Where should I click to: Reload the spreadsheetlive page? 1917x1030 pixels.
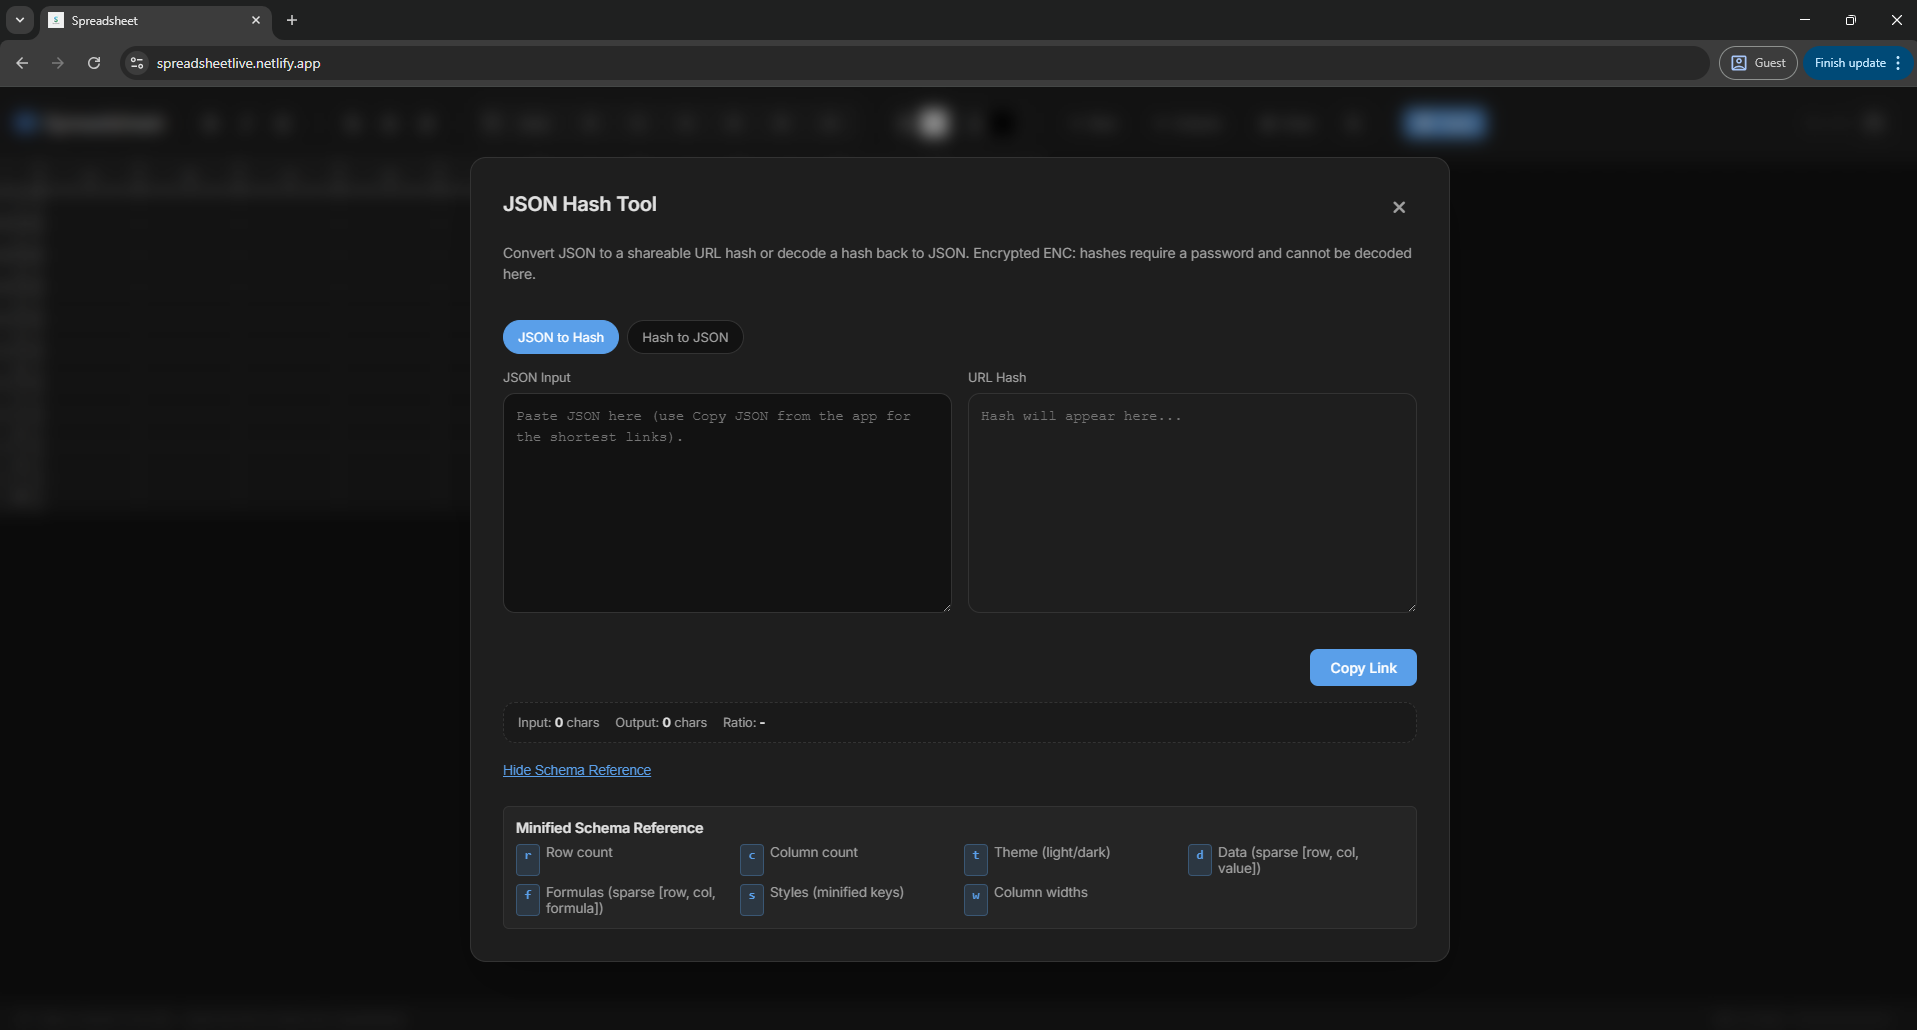94,63
